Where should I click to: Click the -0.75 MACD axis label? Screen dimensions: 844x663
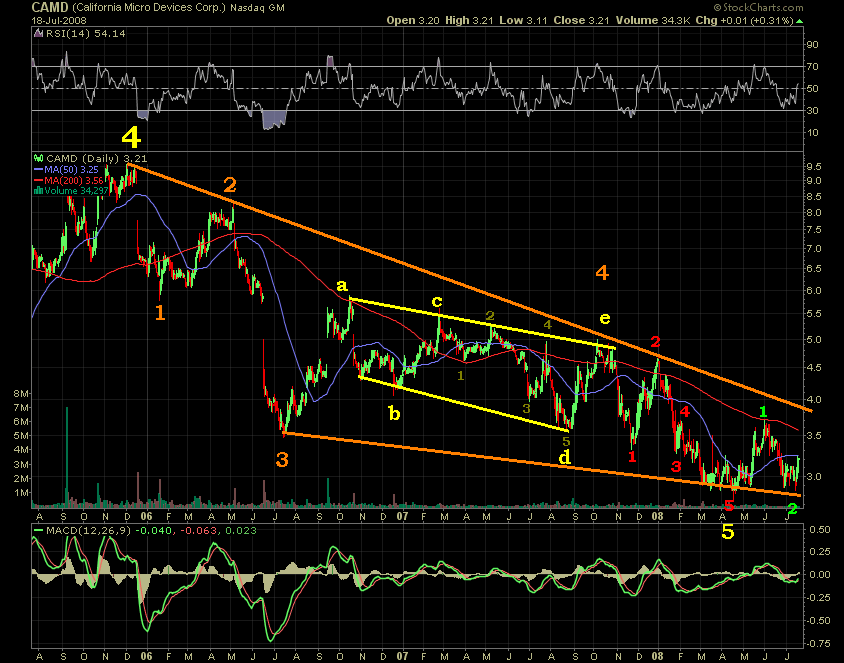pyautogui.click(x=818, y=643)
